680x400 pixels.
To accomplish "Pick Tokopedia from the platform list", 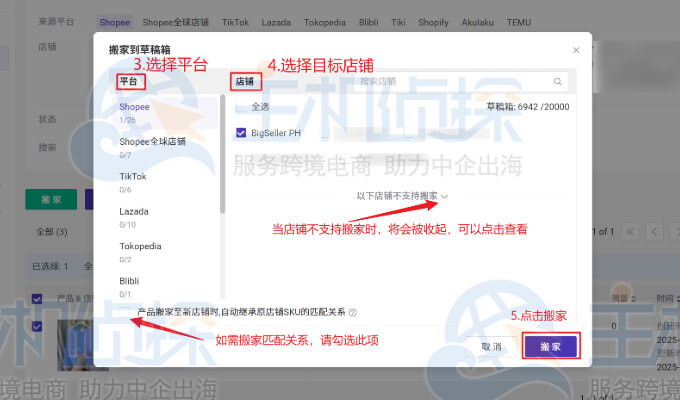I will tap(141, 246).
